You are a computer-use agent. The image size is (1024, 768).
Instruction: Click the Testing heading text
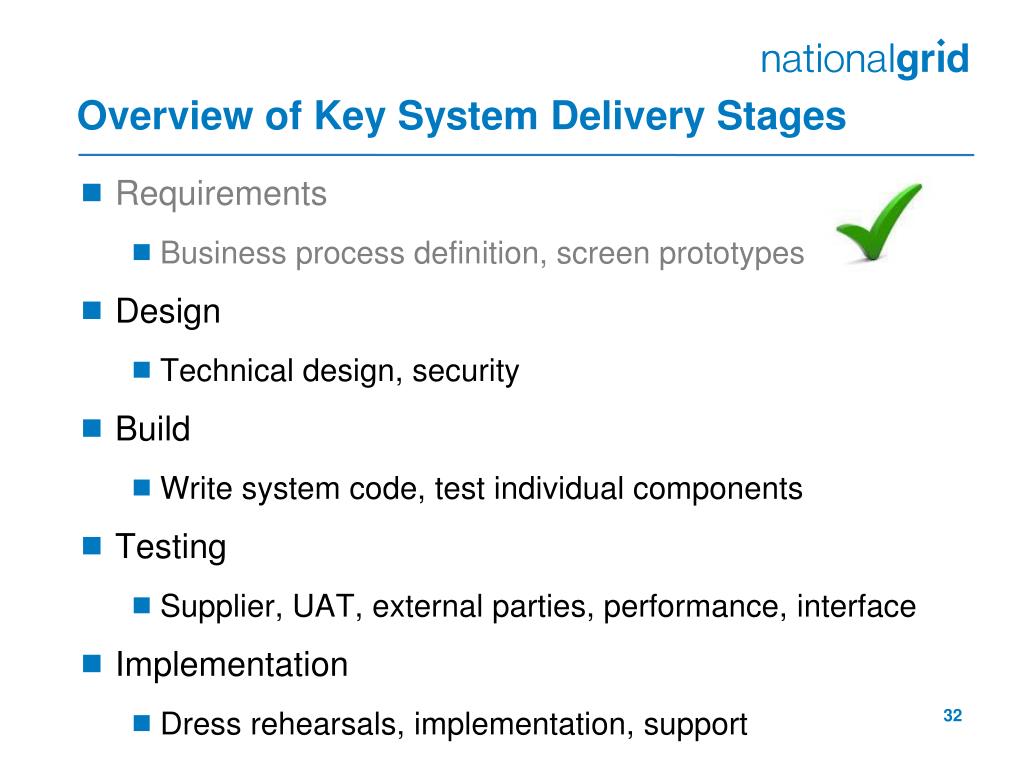(171, 547)
